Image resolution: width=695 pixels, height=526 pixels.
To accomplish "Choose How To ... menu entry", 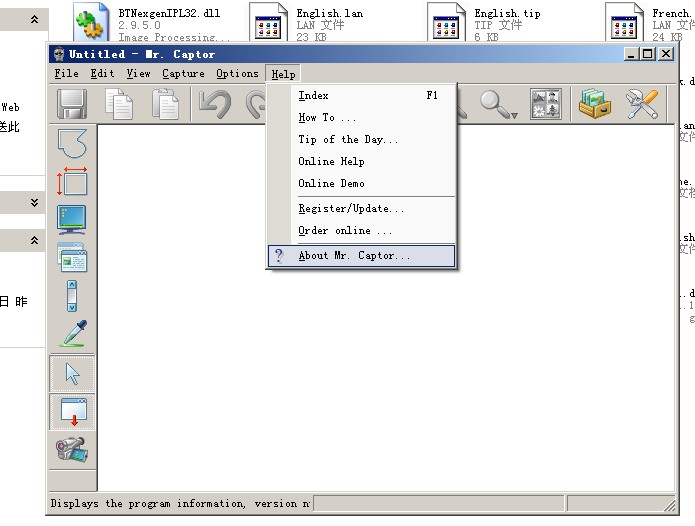I will (362, 117).
